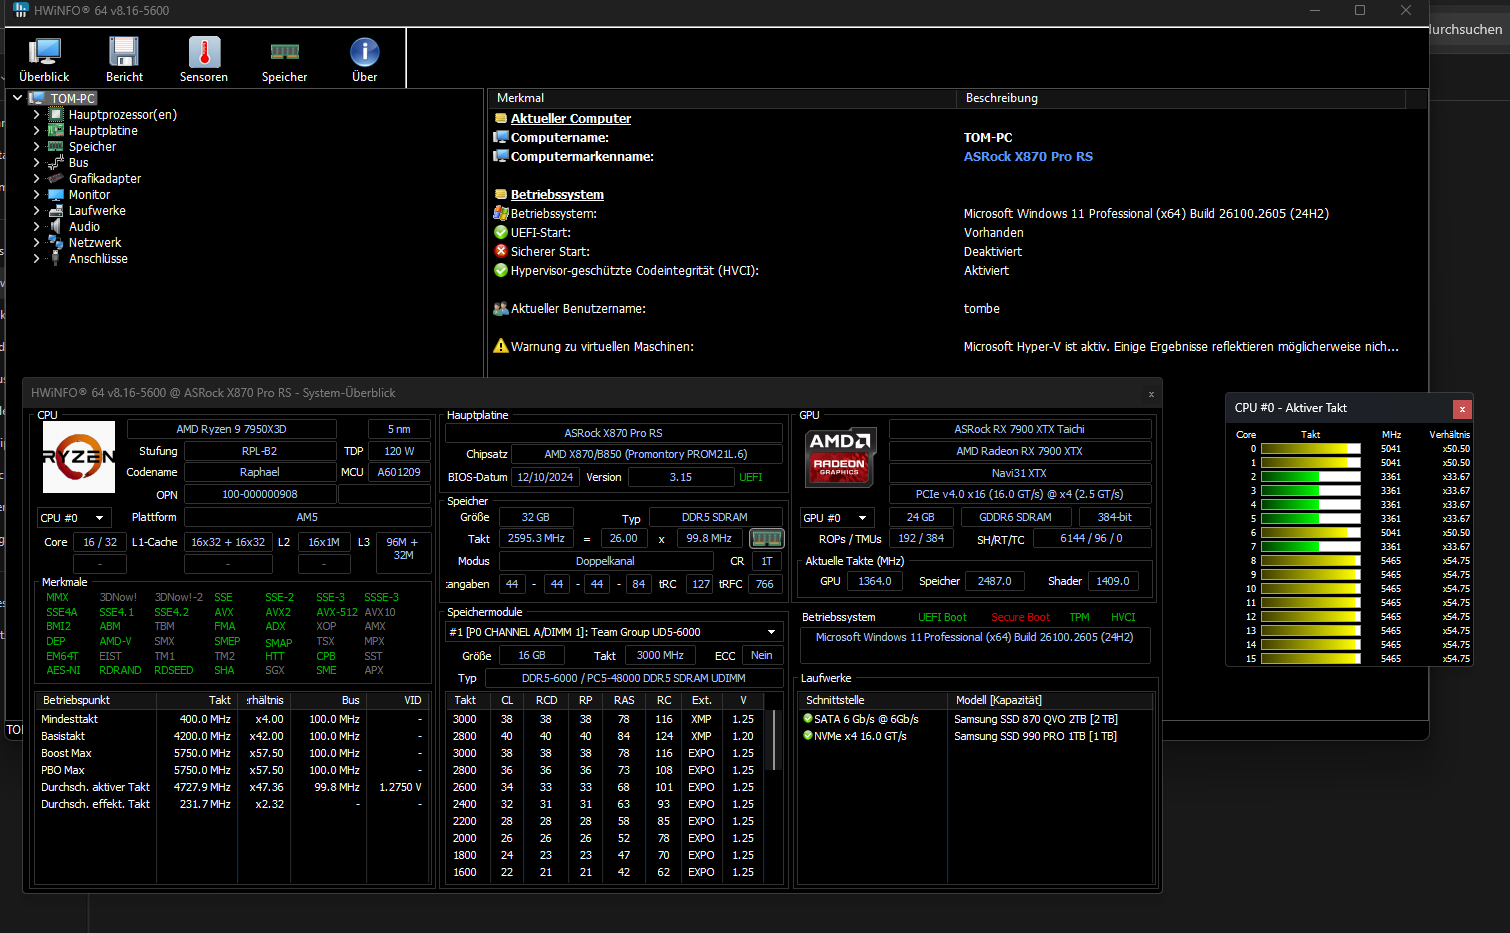Image resolution: width=1510 pixels, height=933 pixels.
Task: Click the ASRock X870 Pro RS link
Action: tap(1028, 156)
